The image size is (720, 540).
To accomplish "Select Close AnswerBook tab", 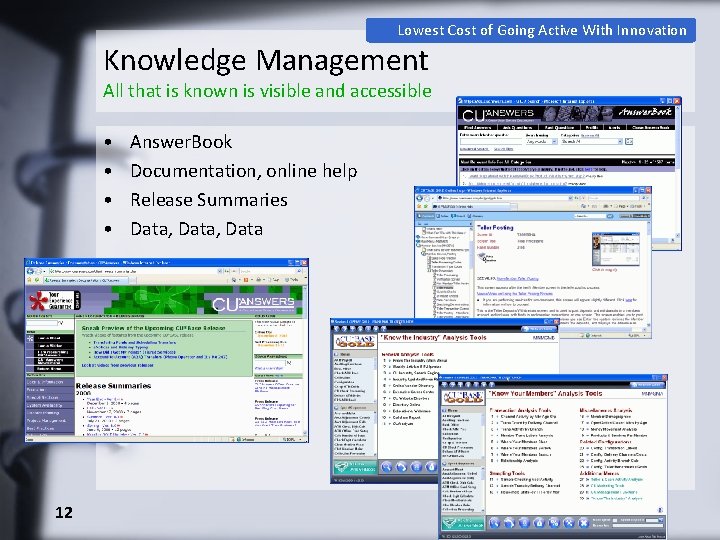I will tap(651, 128).
